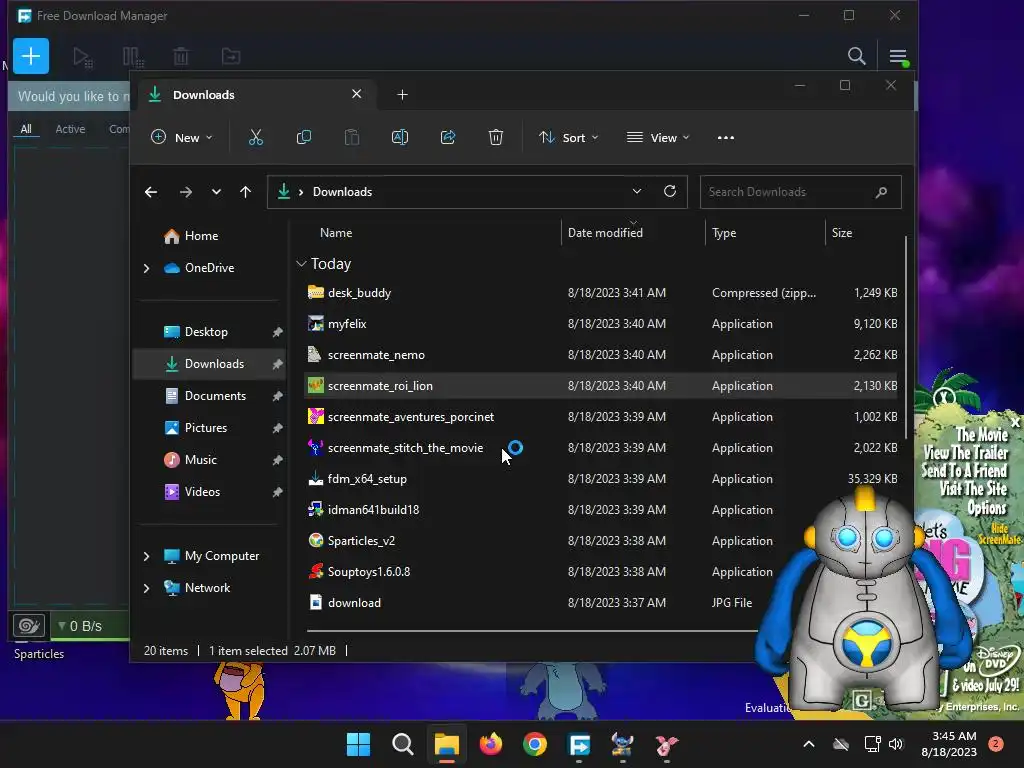
Task: Click the Rename icon in Explorer toolbar
Action: (400, 138)
